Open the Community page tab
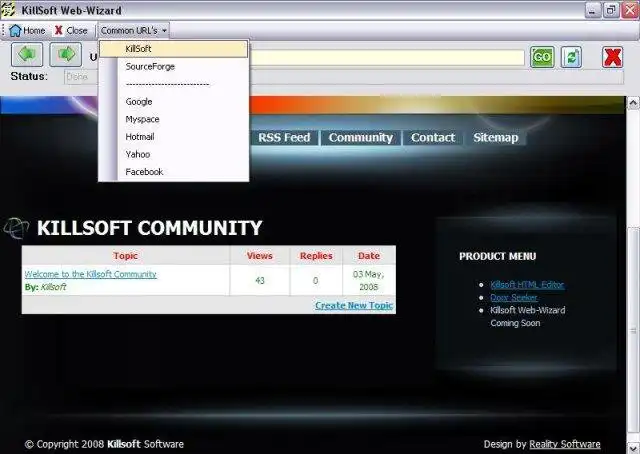 pos(361,138)
